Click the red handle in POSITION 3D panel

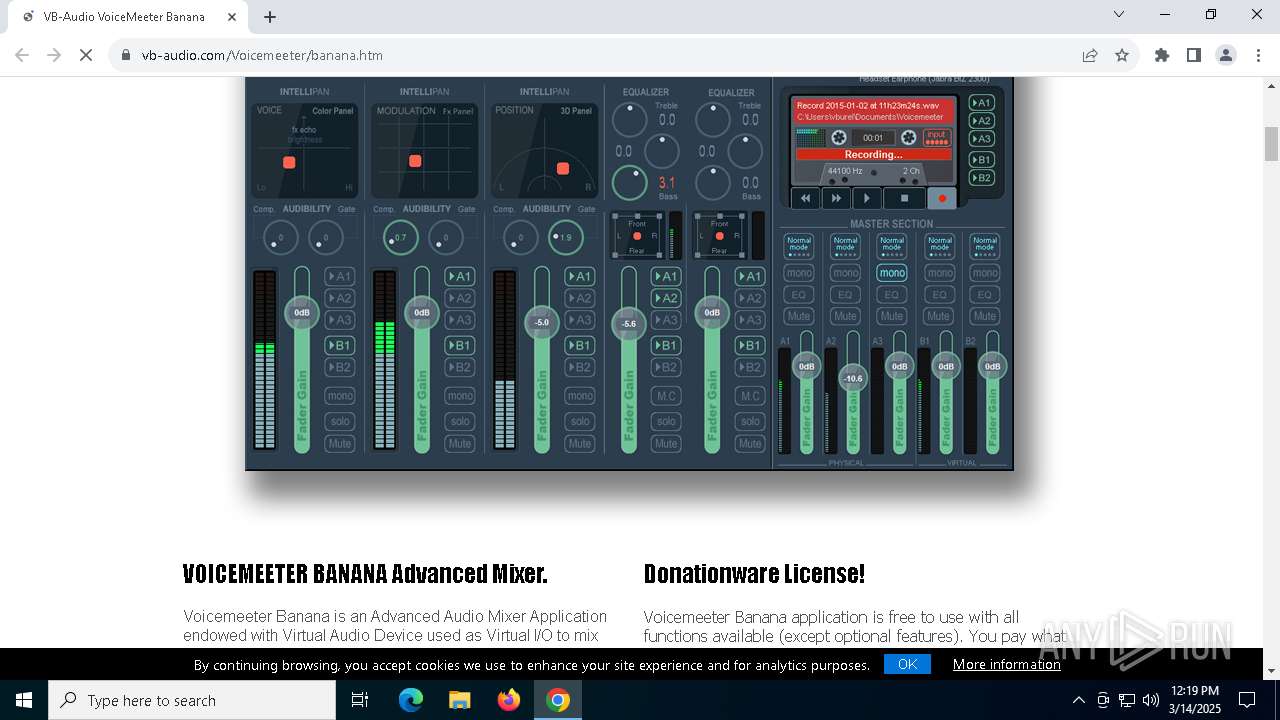(563, 168)
